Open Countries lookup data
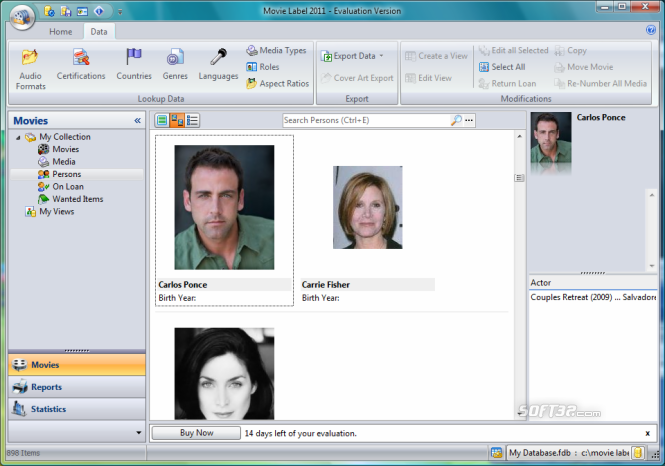 coord(134,64)
